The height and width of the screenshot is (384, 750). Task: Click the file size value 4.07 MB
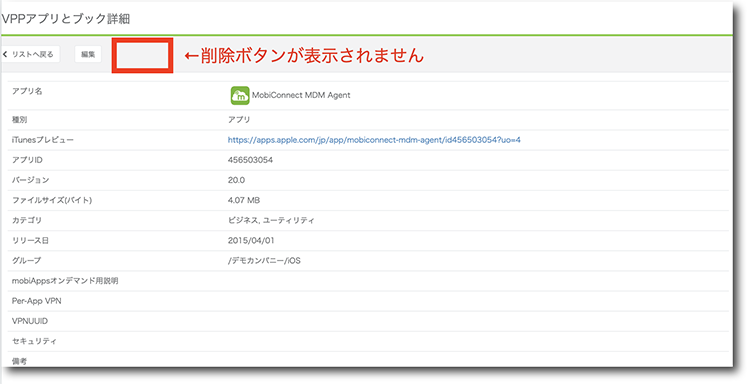click(x=244, y=200)
